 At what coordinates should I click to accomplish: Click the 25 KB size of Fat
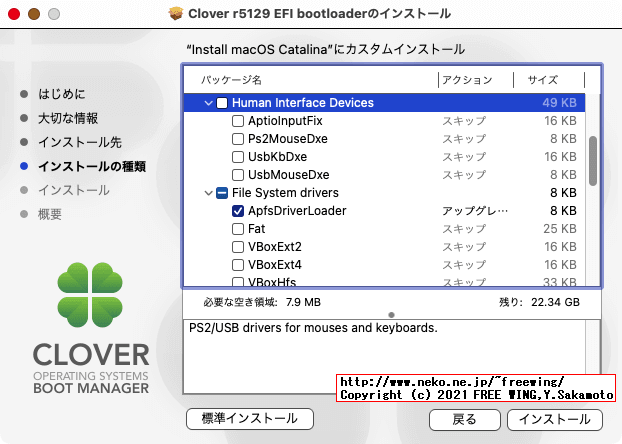tap(560, 229)
